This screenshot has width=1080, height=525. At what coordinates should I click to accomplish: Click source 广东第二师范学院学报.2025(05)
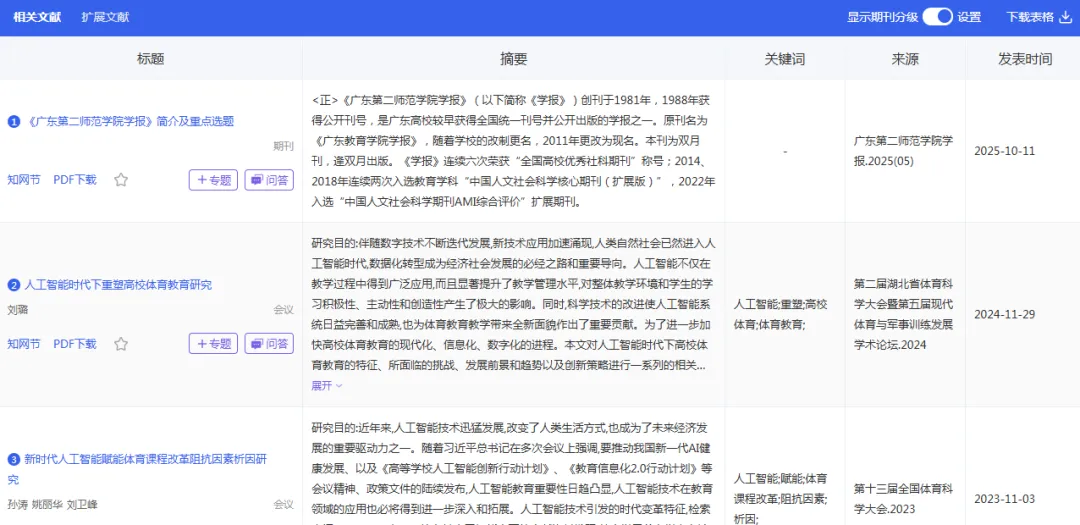(904, 151)
